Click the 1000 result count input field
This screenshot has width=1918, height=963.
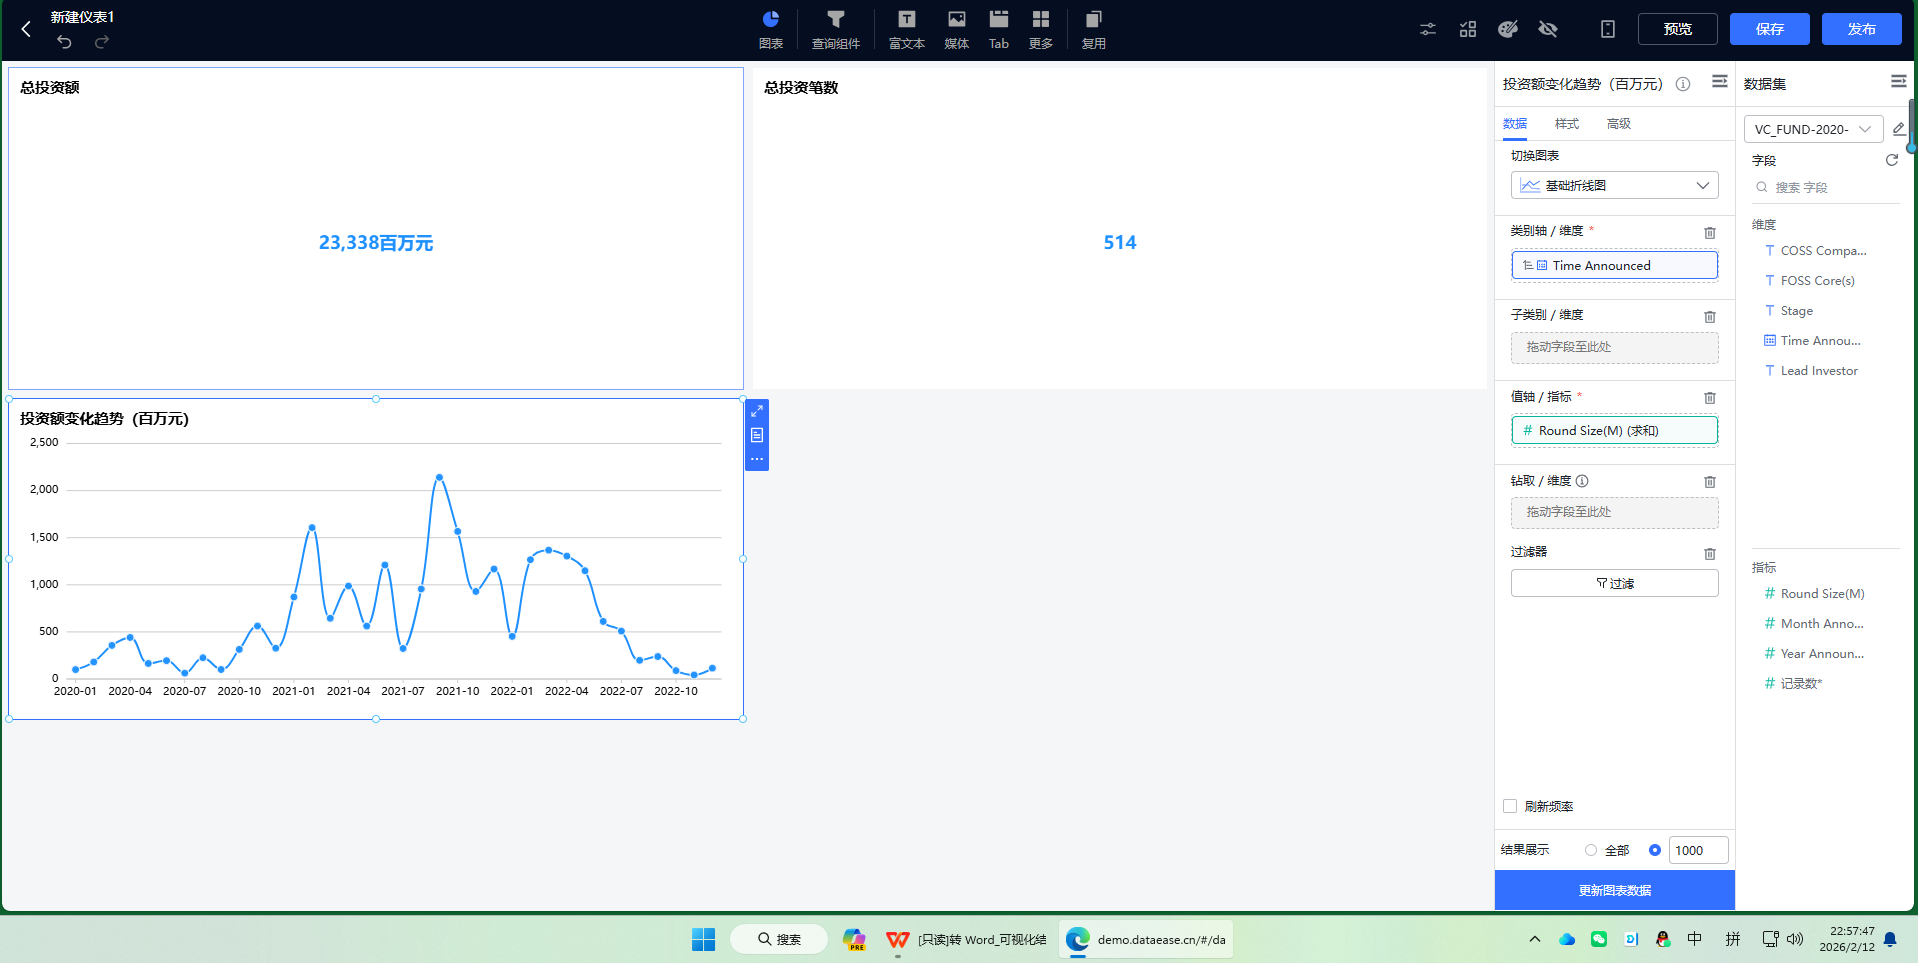tap(1699, 850)
